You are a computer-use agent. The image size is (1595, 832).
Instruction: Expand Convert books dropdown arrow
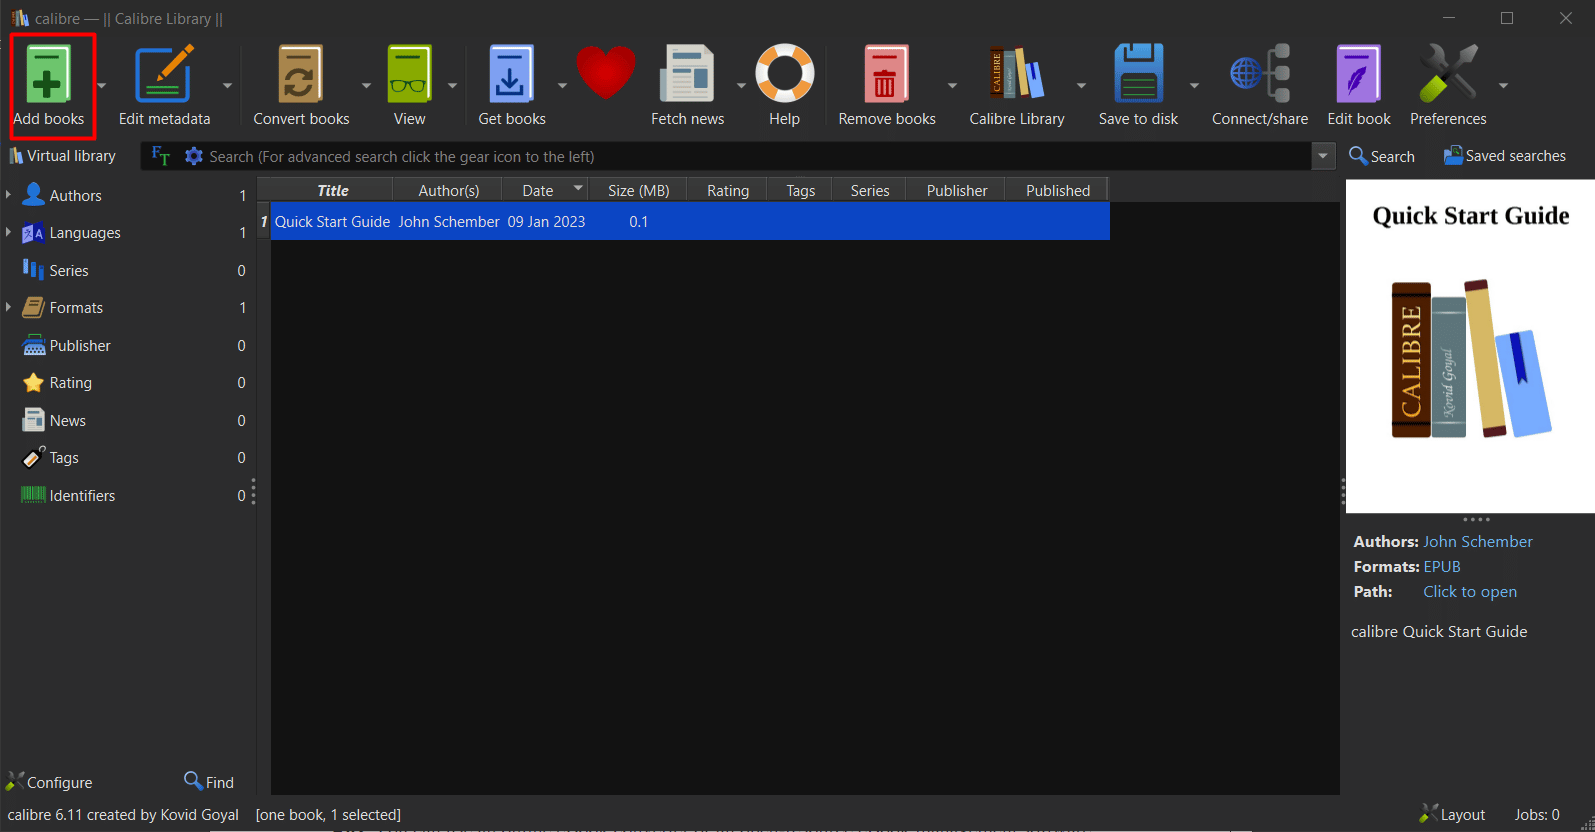point(366,86)
